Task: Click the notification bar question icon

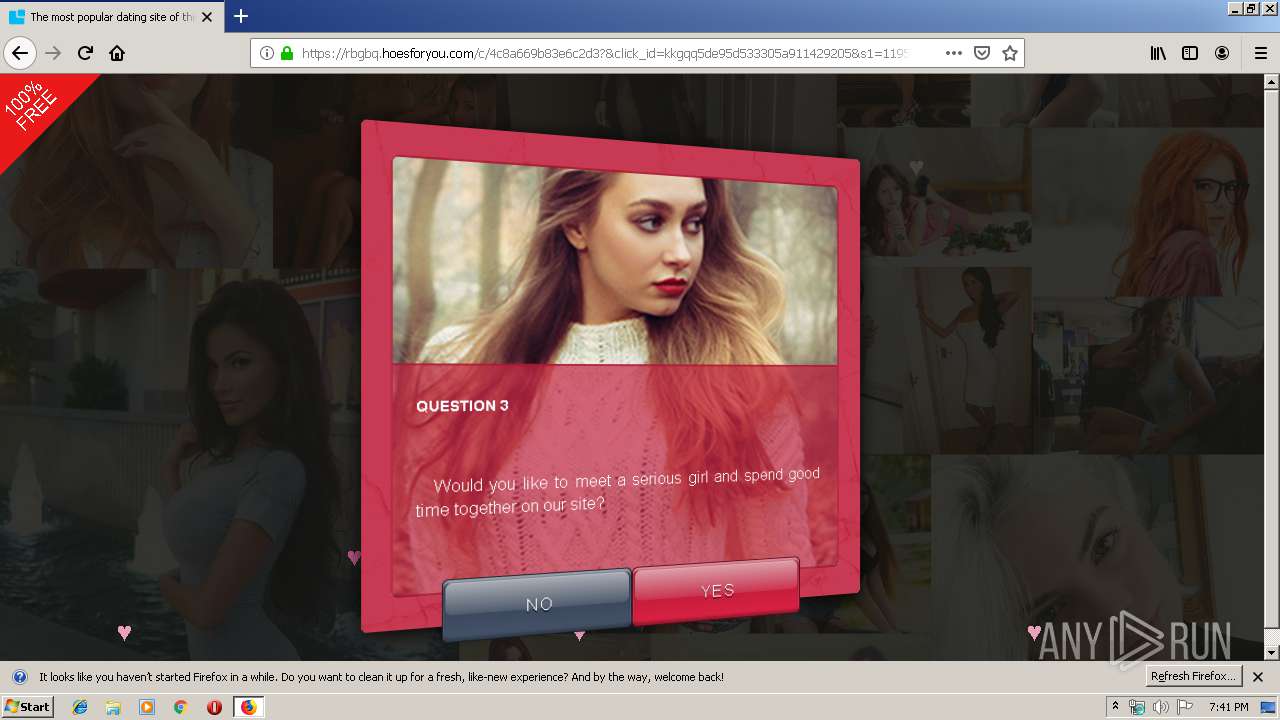Action: click(x=19, y=677)
